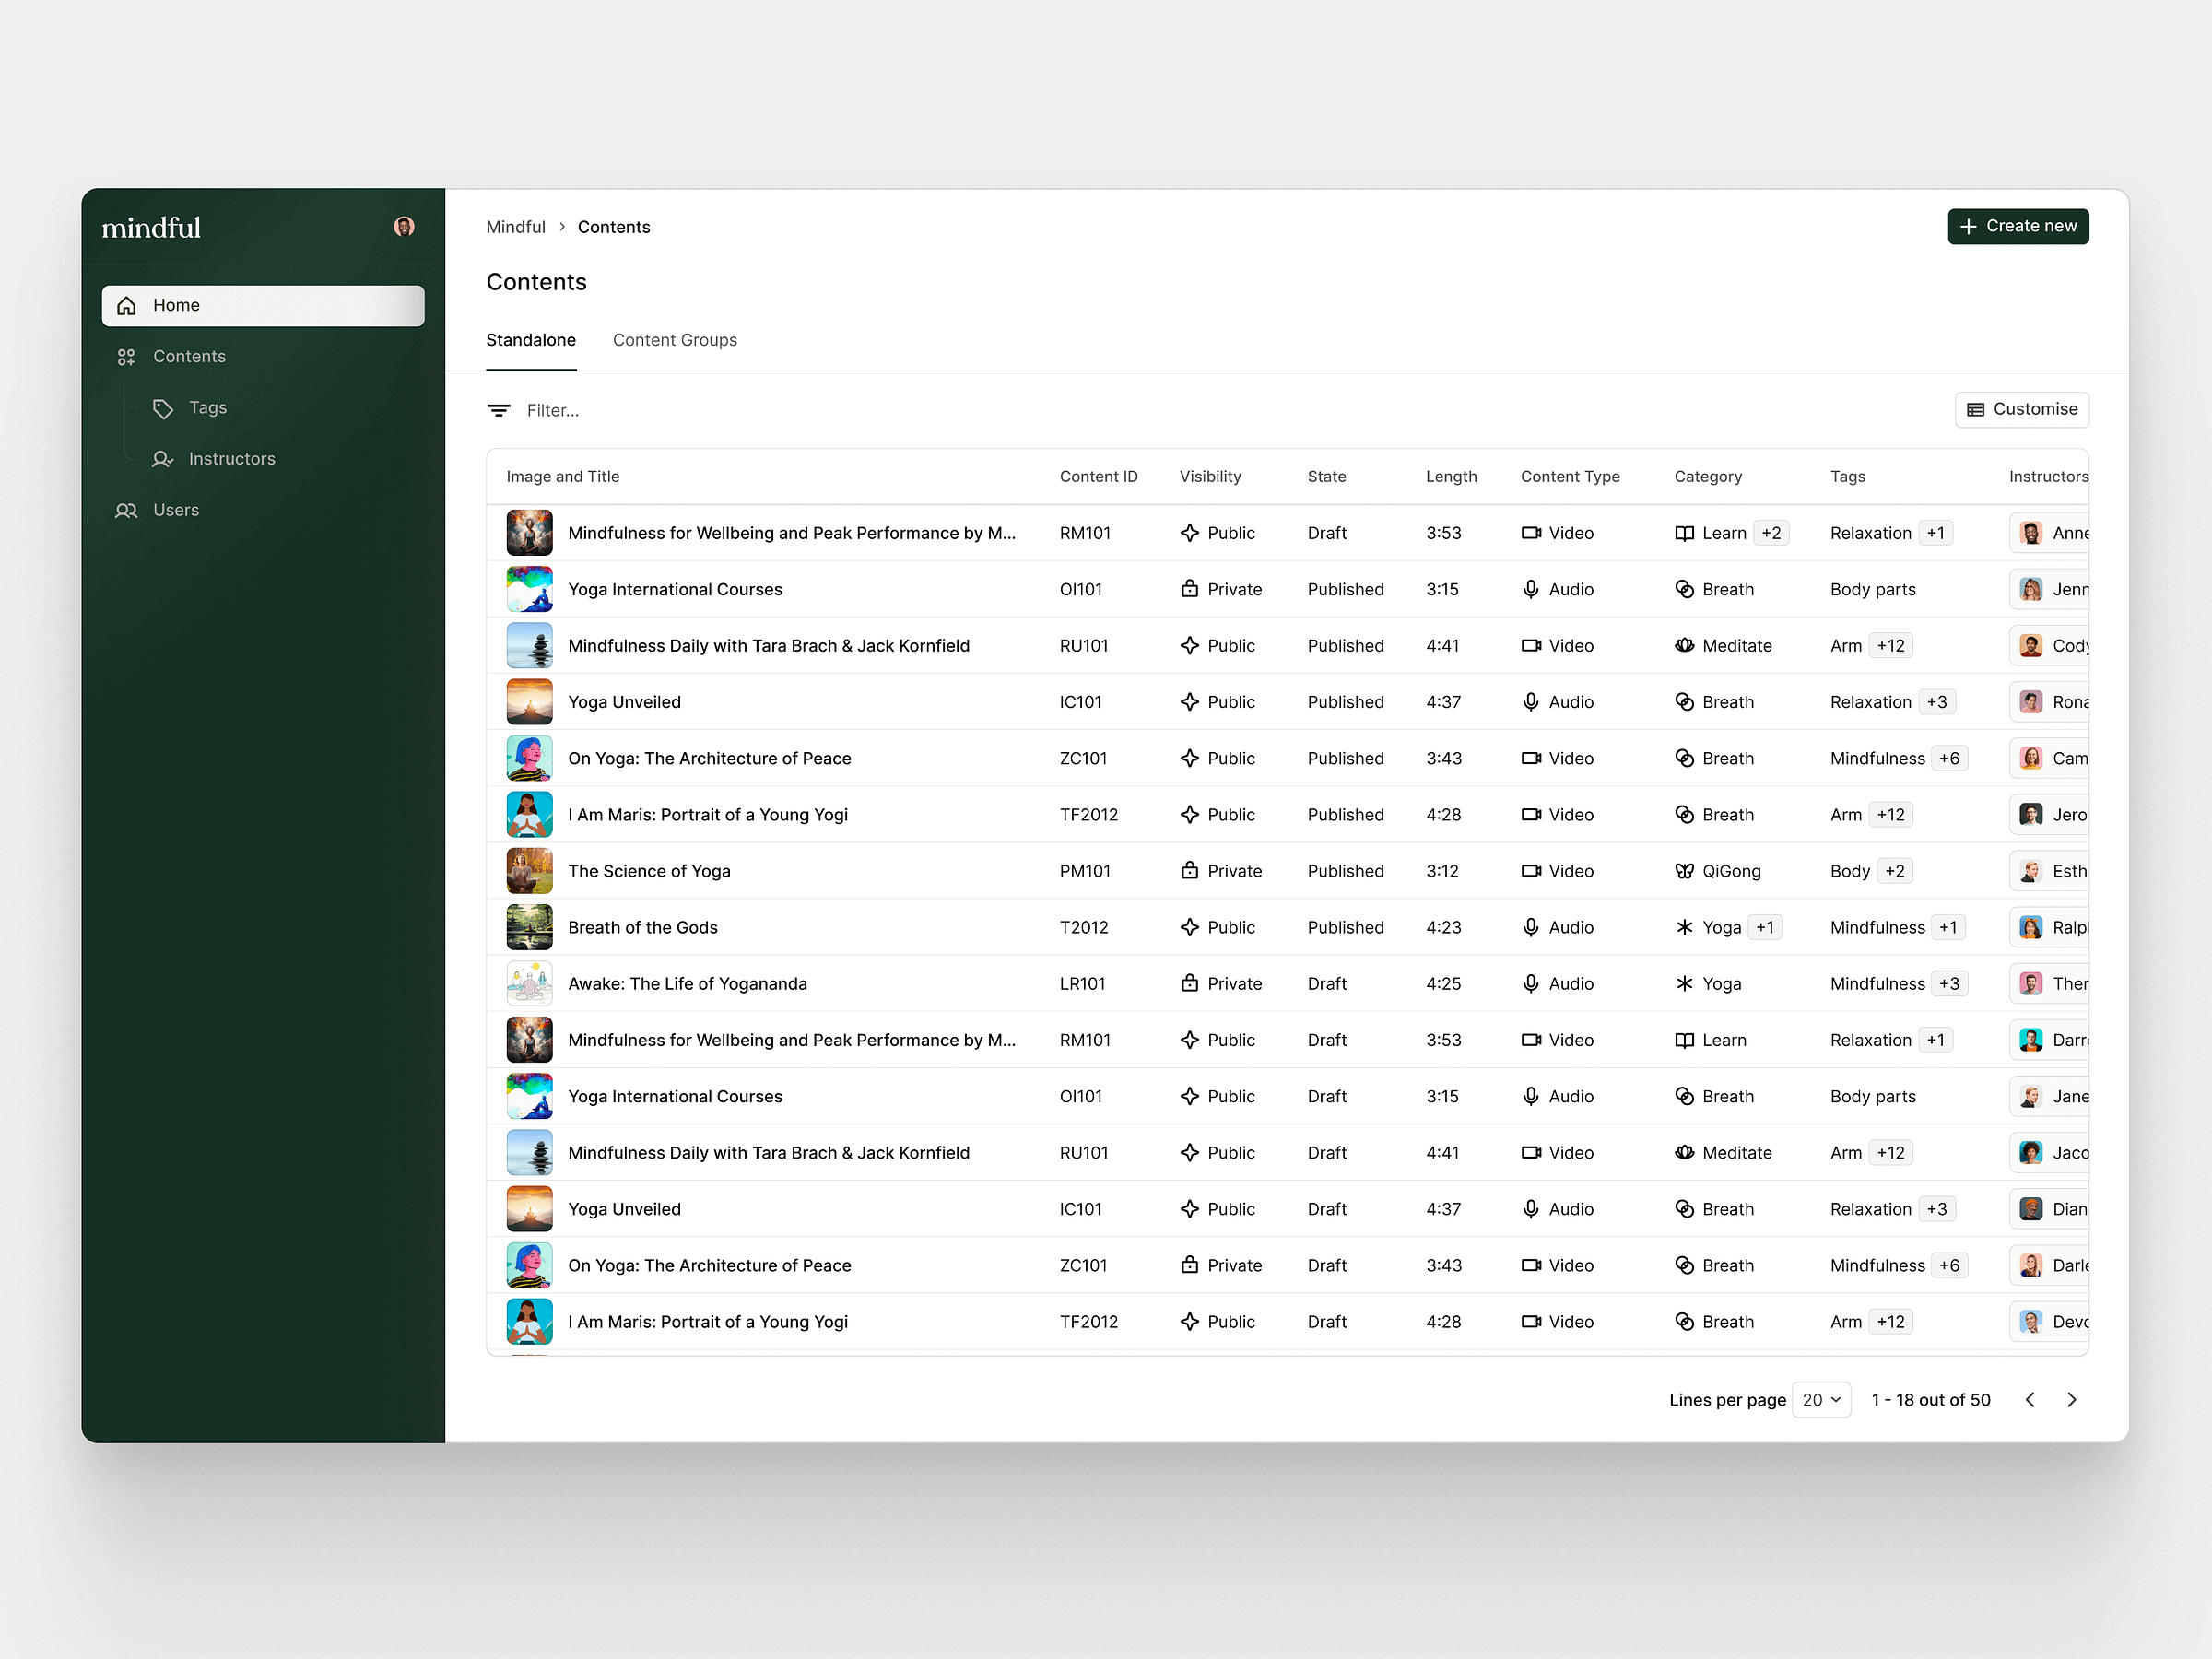Click the The Science of Yoga thumbnail
Image resolution: width=2212 pixels, height=1659 pixels.
pos(529,871)
